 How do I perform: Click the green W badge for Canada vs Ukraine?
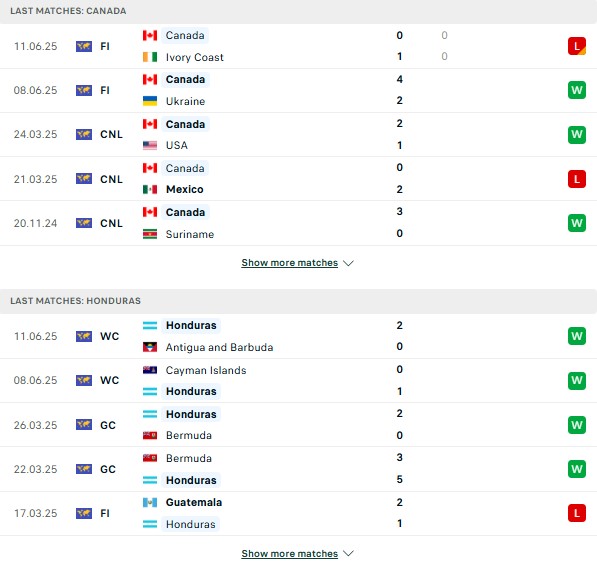pos(576,90)
